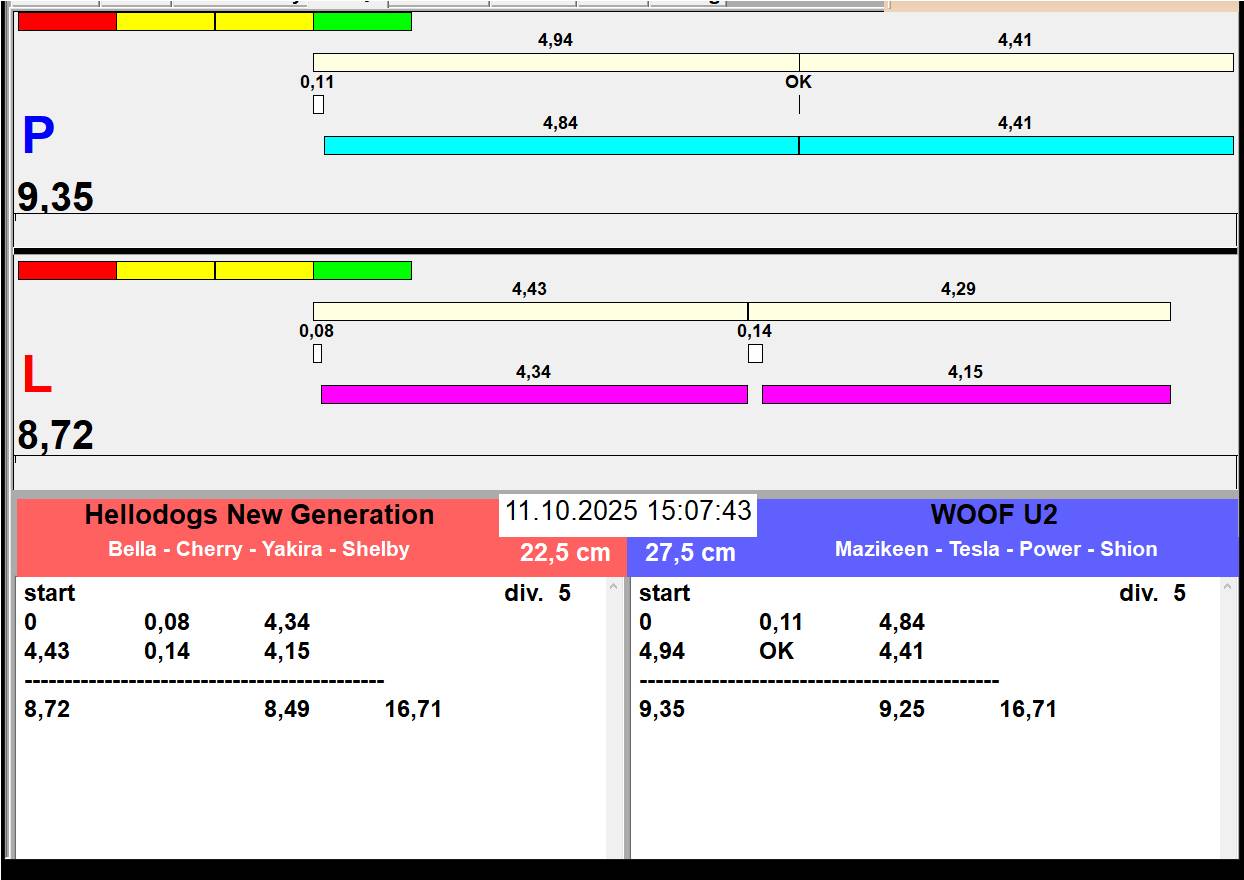The height and width of the screenshot is (880, 1244).
Task: Click the scroll-up arrow in the WOOF U2 results panel
Action: click(x=1228, y=588)
